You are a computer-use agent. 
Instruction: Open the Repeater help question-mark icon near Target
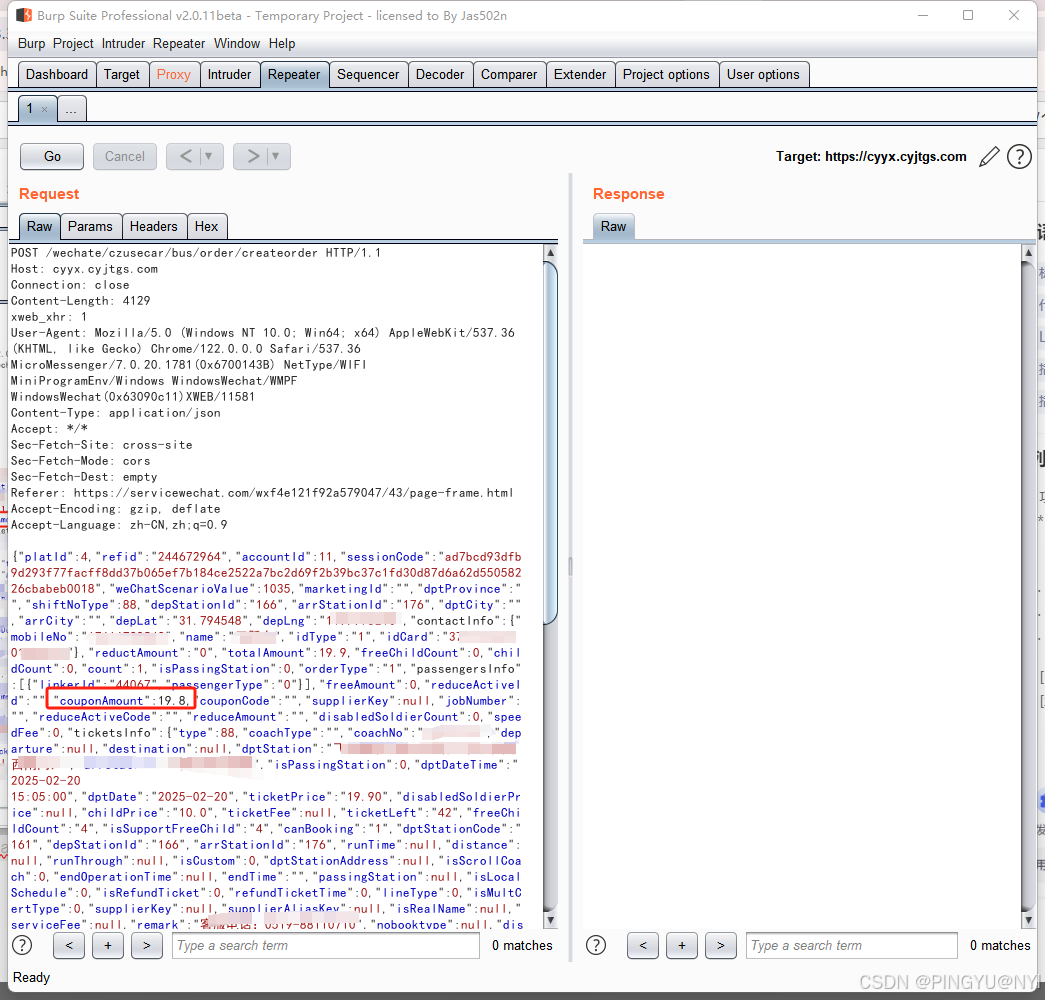tap(1019, 157)
